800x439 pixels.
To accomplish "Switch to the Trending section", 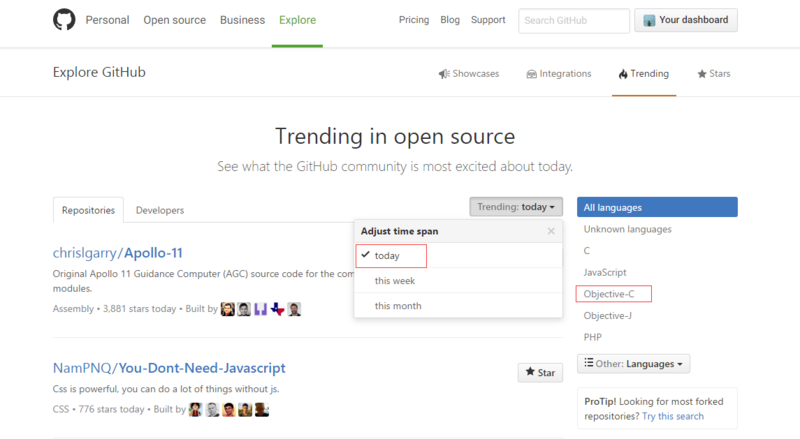I will click(x=644, y=74).
